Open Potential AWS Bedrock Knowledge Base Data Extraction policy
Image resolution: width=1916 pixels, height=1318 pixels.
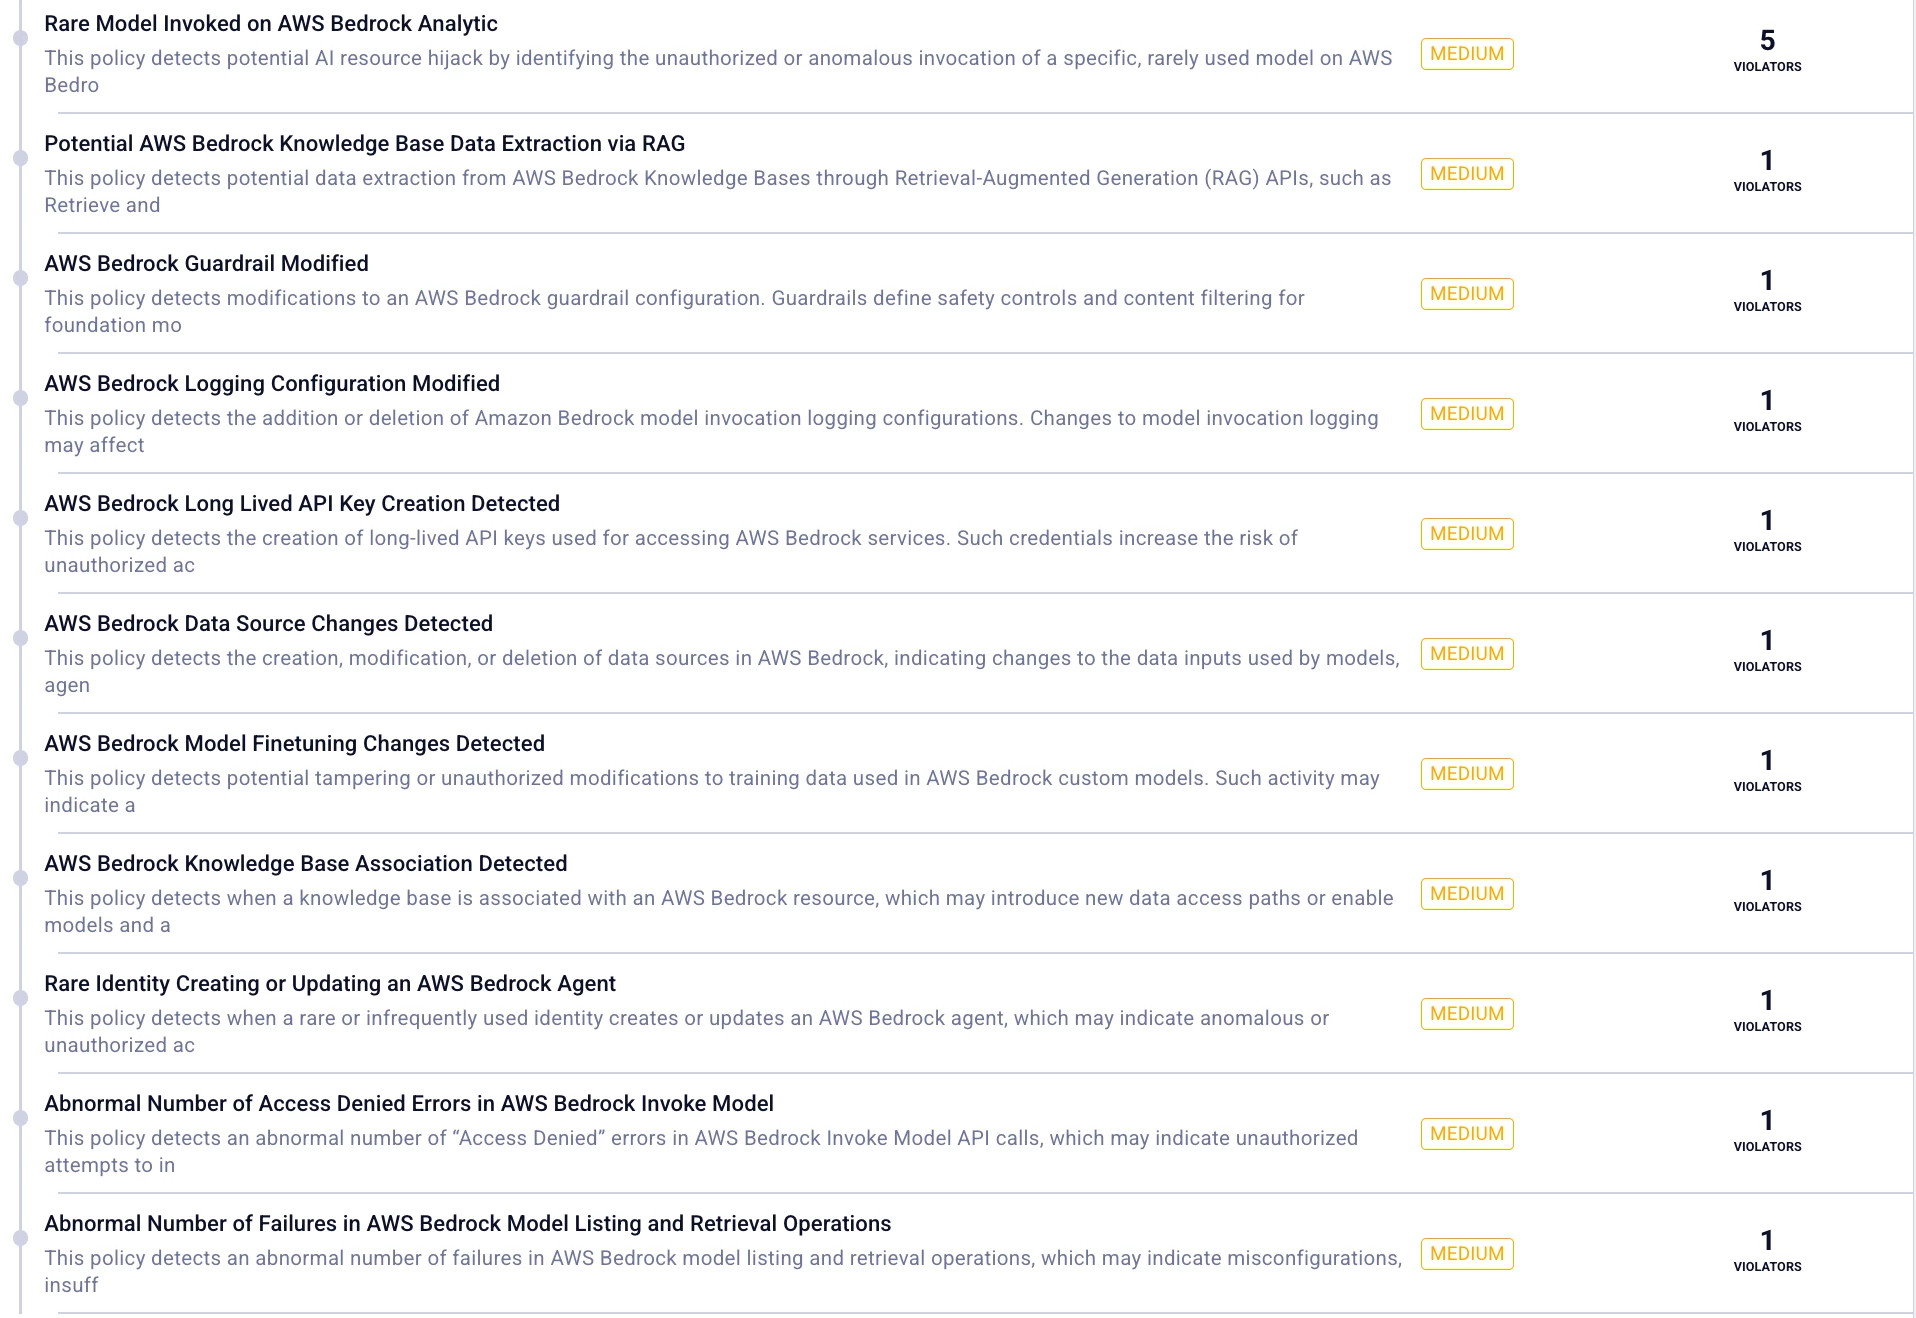[365, 144]
